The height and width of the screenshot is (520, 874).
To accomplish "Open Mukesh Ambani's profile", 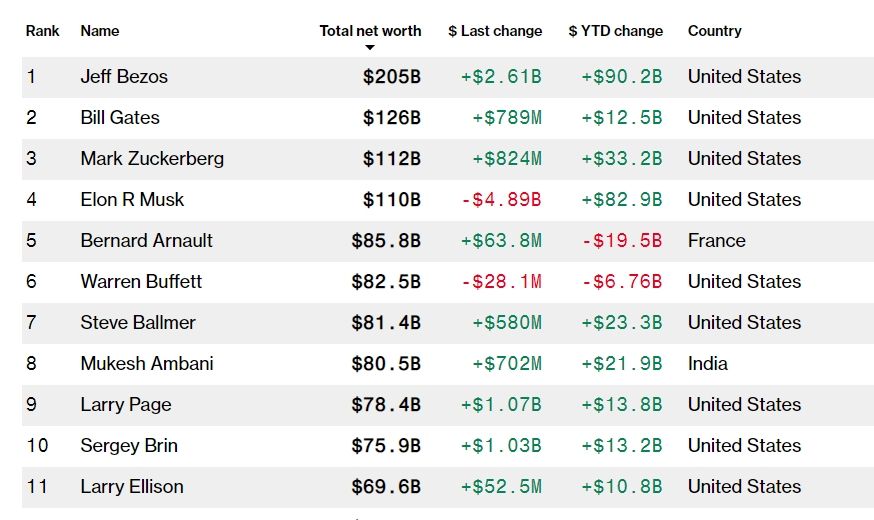I will 147,364.
